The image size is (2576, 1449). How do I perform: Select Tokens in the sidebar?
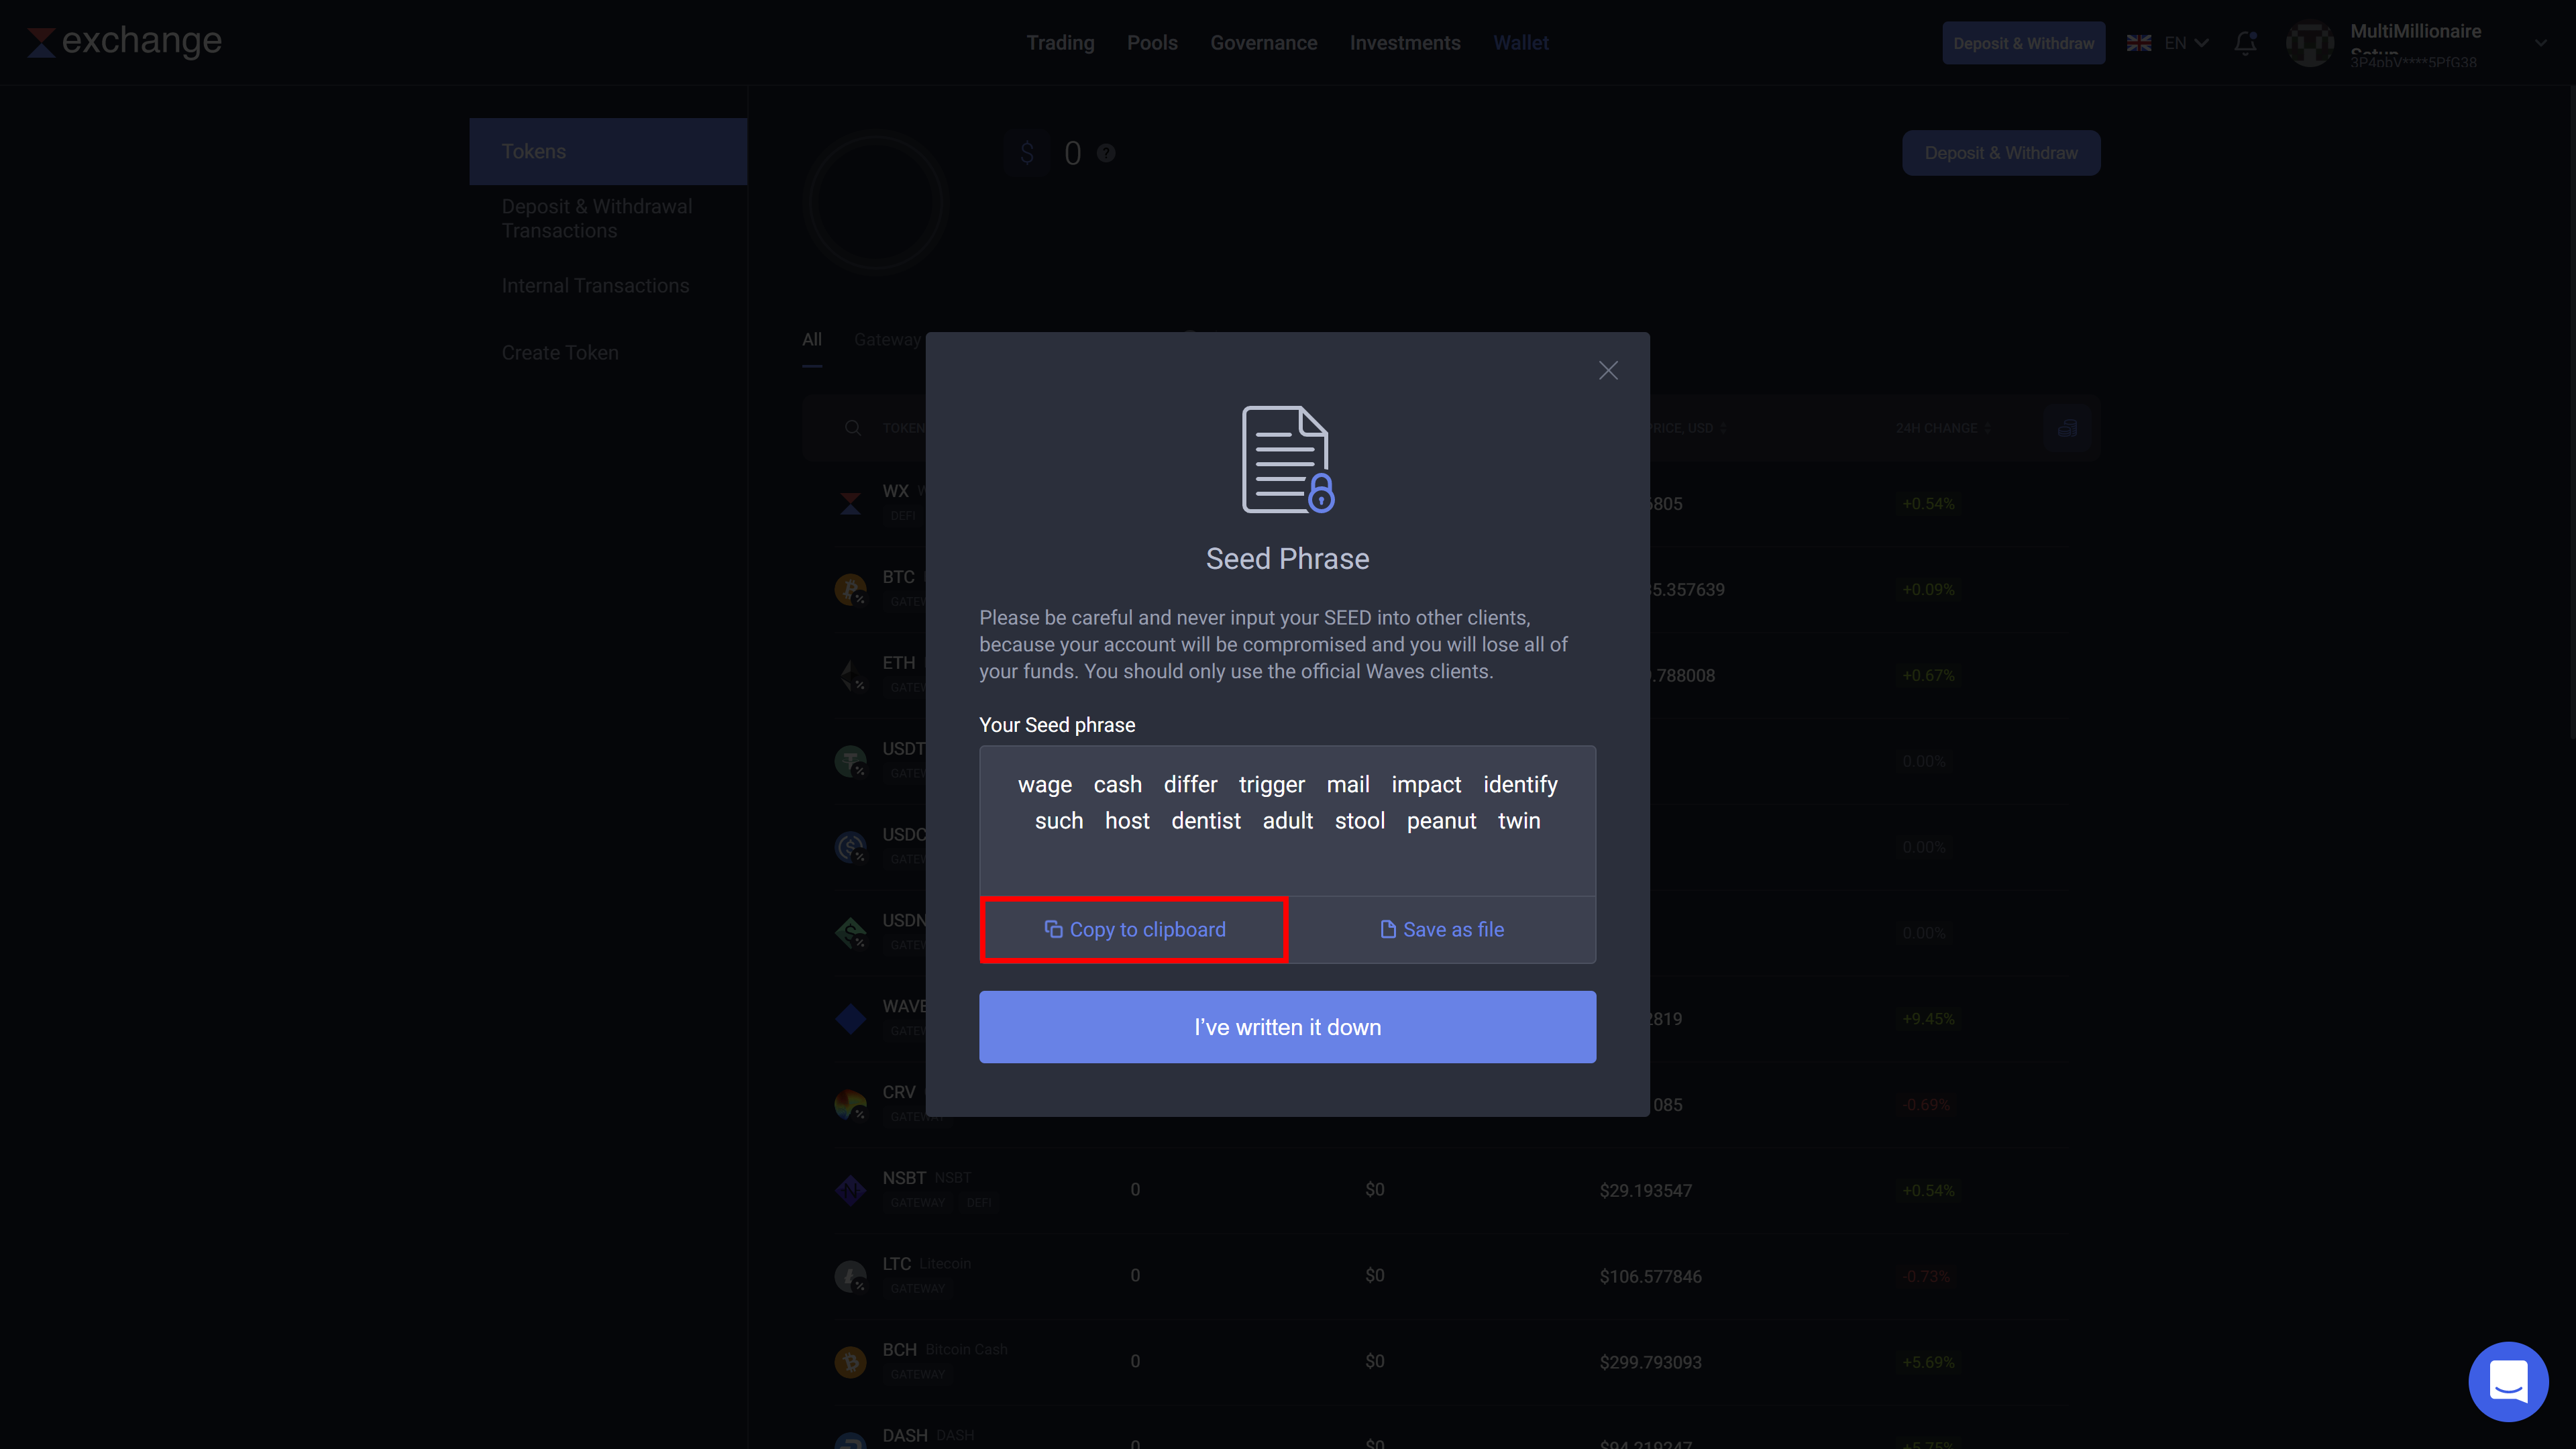[608, 151]
